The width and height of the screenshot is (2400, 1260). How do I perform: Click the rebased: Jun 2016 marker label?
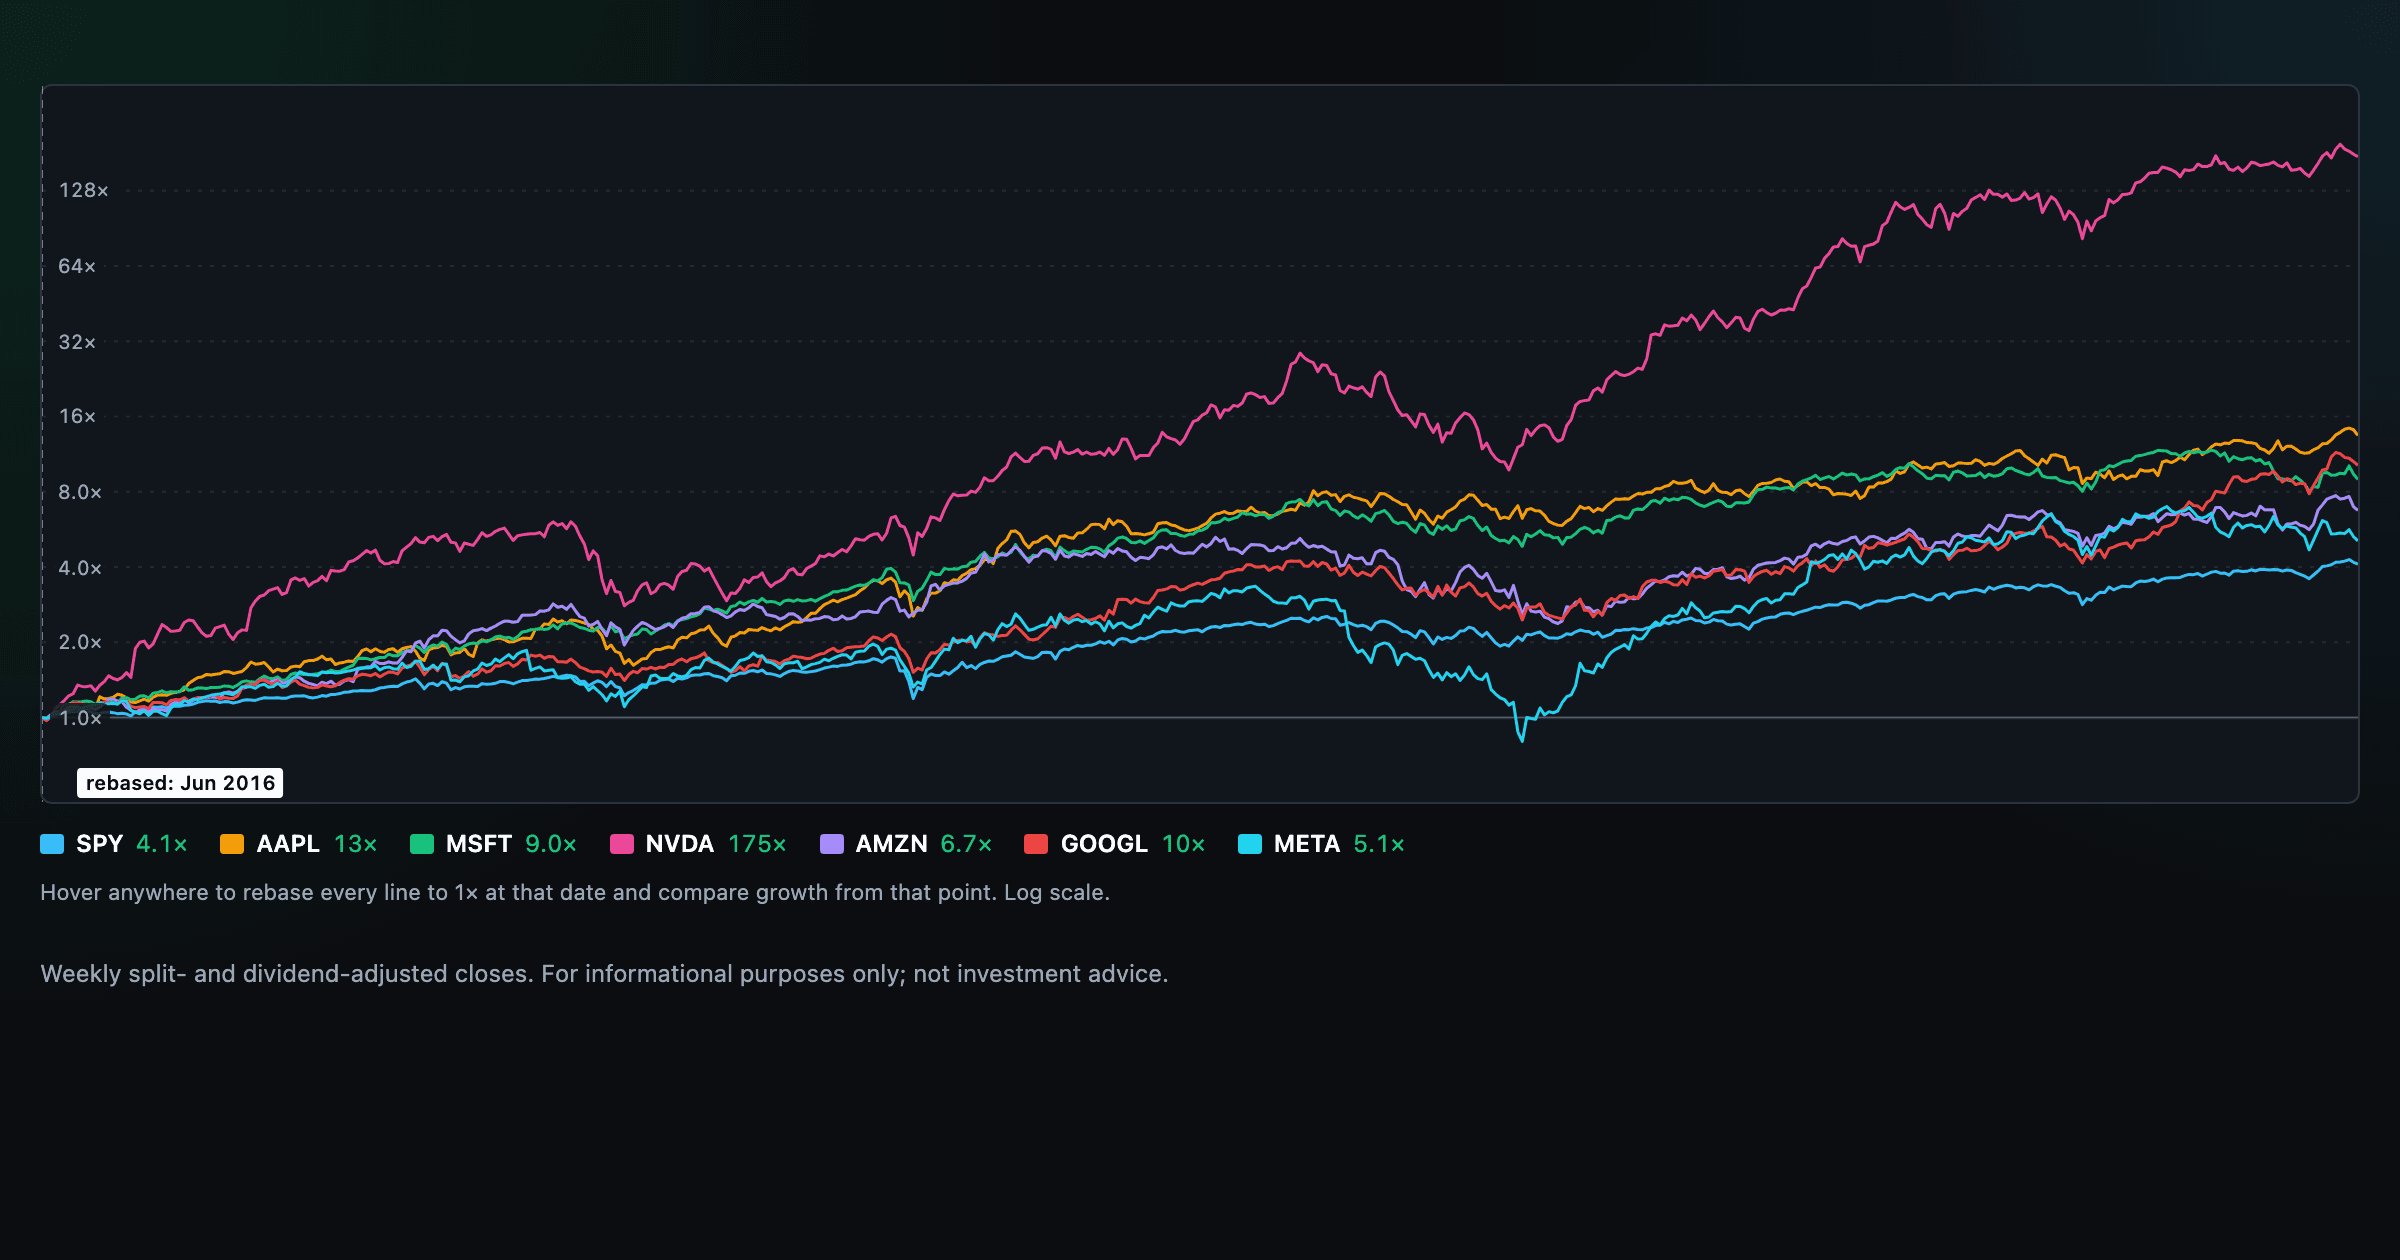point(180,783)
